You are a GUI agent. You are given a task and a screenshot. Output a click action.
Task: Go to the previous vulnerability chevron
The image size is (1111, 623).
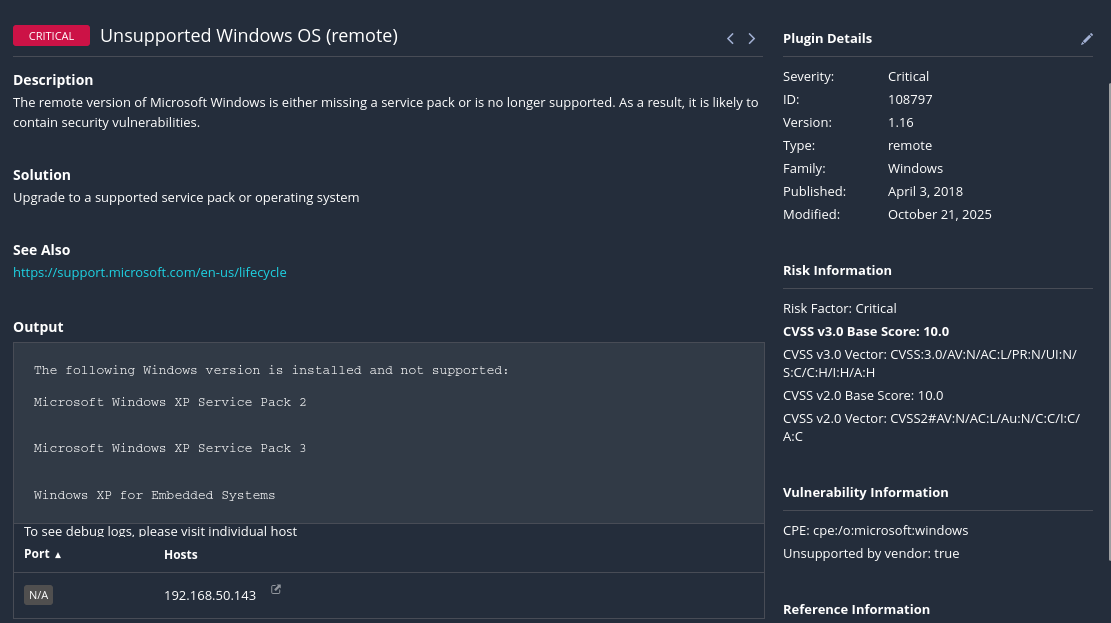click(x=730, y=39)
